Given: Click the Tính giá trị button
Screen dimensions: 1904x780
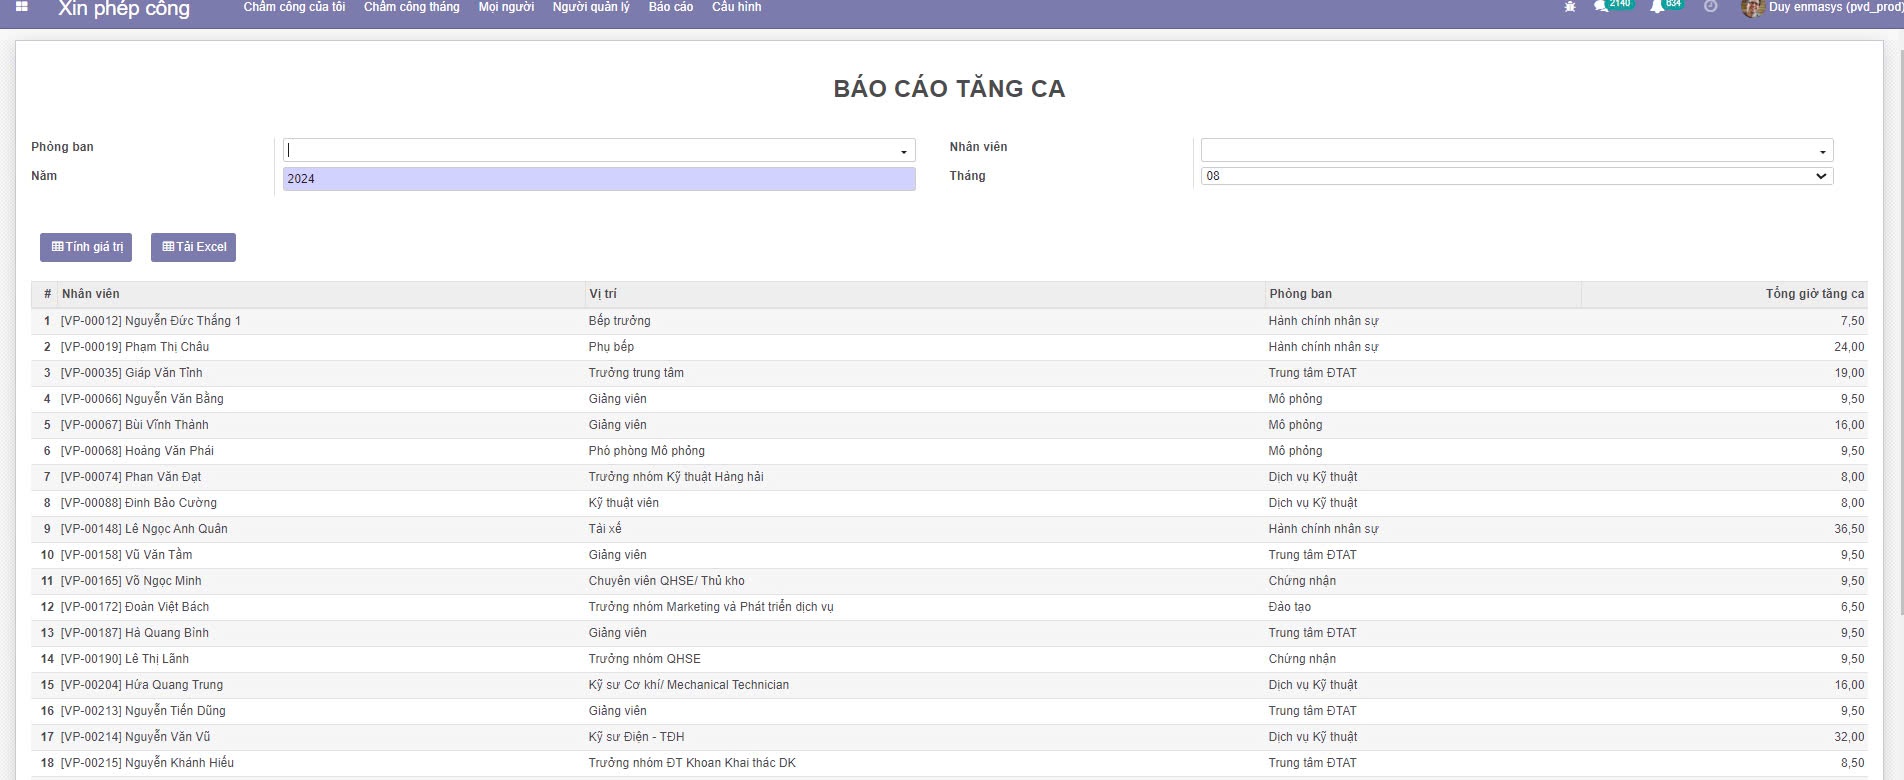Looking at the screenshot, I should (x=86, y=247).
